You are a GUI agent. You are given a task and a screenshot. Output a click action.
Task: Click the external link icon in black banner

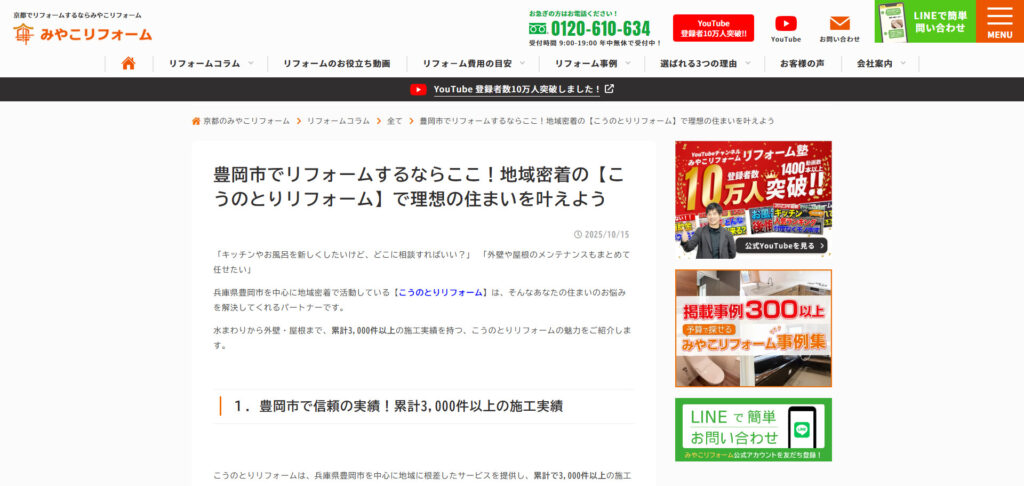(x=609, y=89)
